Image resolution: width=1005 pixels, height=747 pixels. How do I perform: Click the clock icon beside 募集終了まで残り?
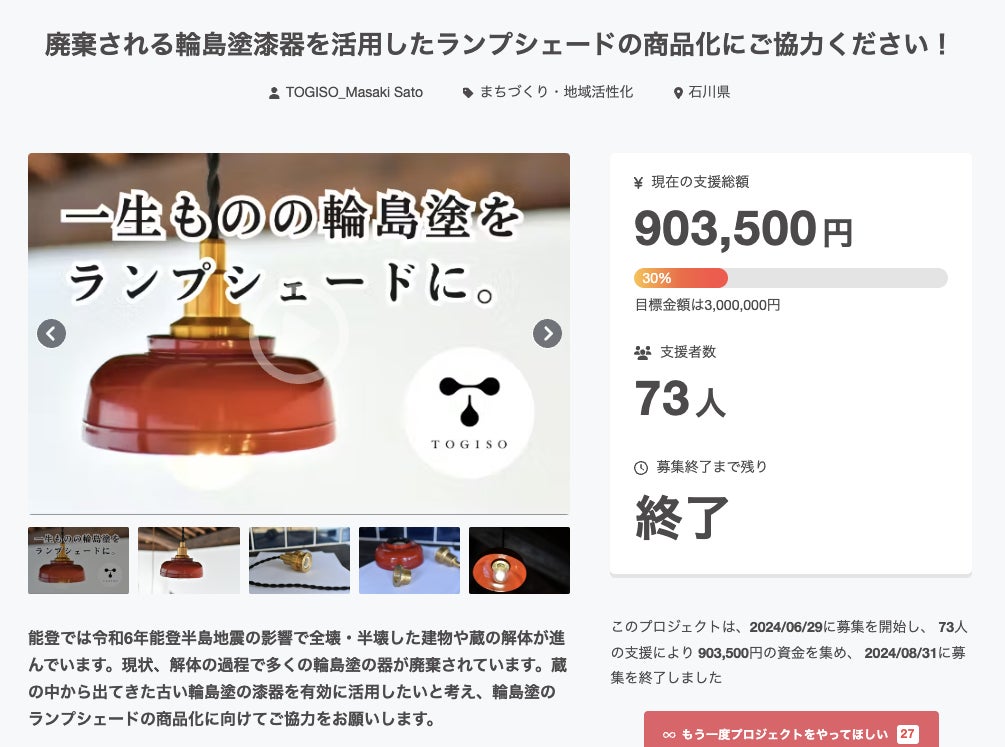pos(640,468)
